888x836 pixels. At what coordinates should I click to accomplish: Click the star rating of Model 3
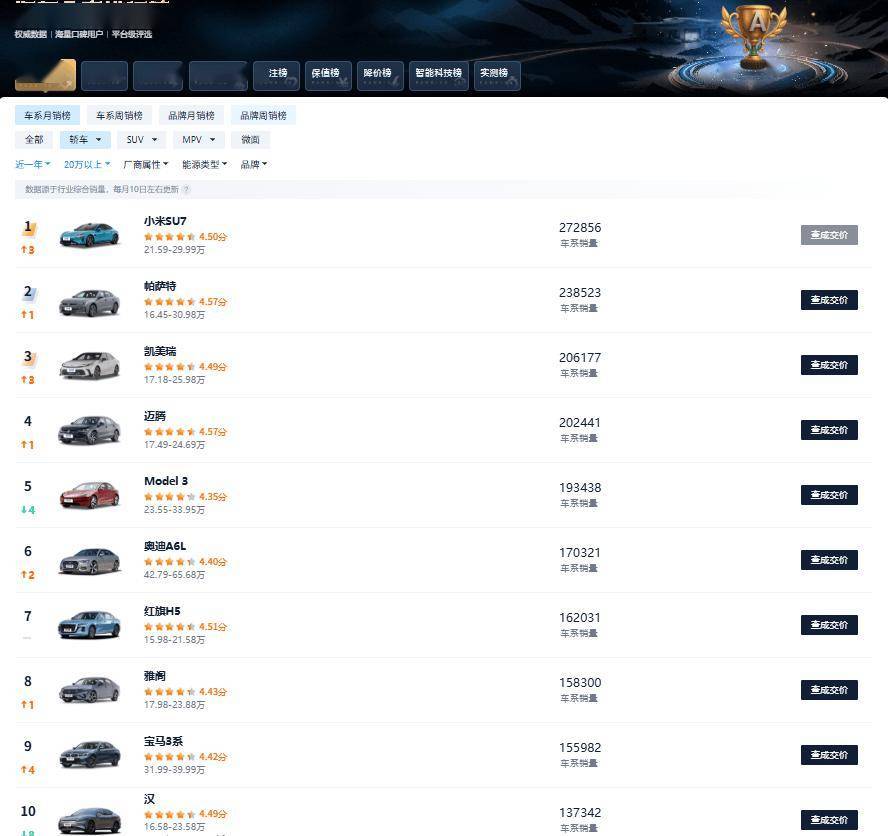pyautogui.click(x=165, y=497)
